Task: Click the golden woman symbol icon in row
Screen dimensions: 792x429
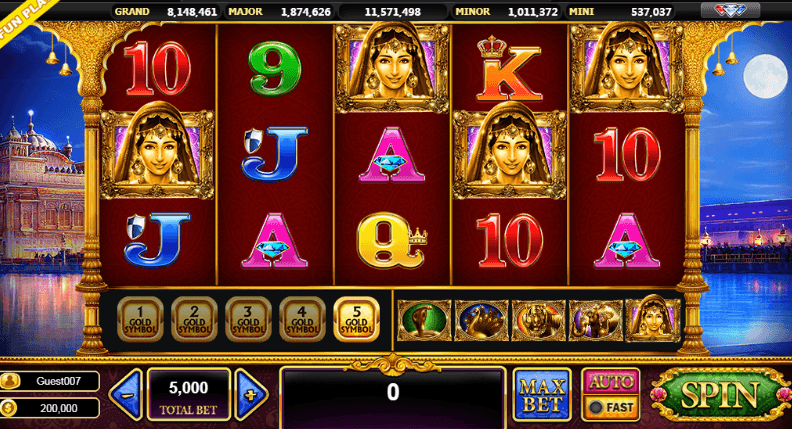Action: pyautogui.click(x=653, y=319)
